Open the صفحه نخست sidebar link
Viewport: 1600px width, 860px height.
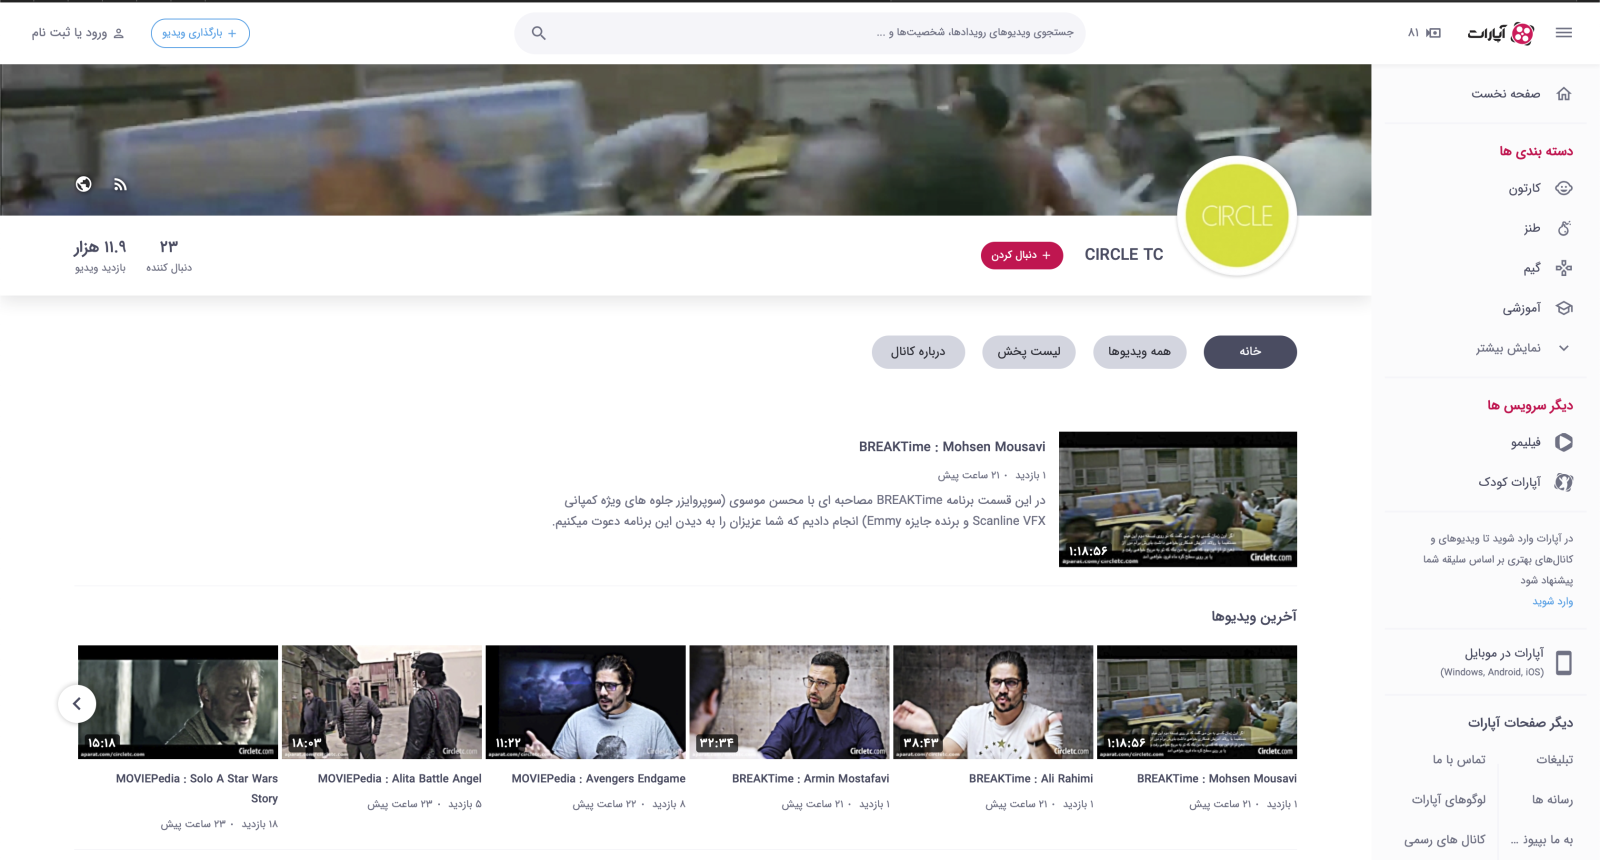(1505, 94)
